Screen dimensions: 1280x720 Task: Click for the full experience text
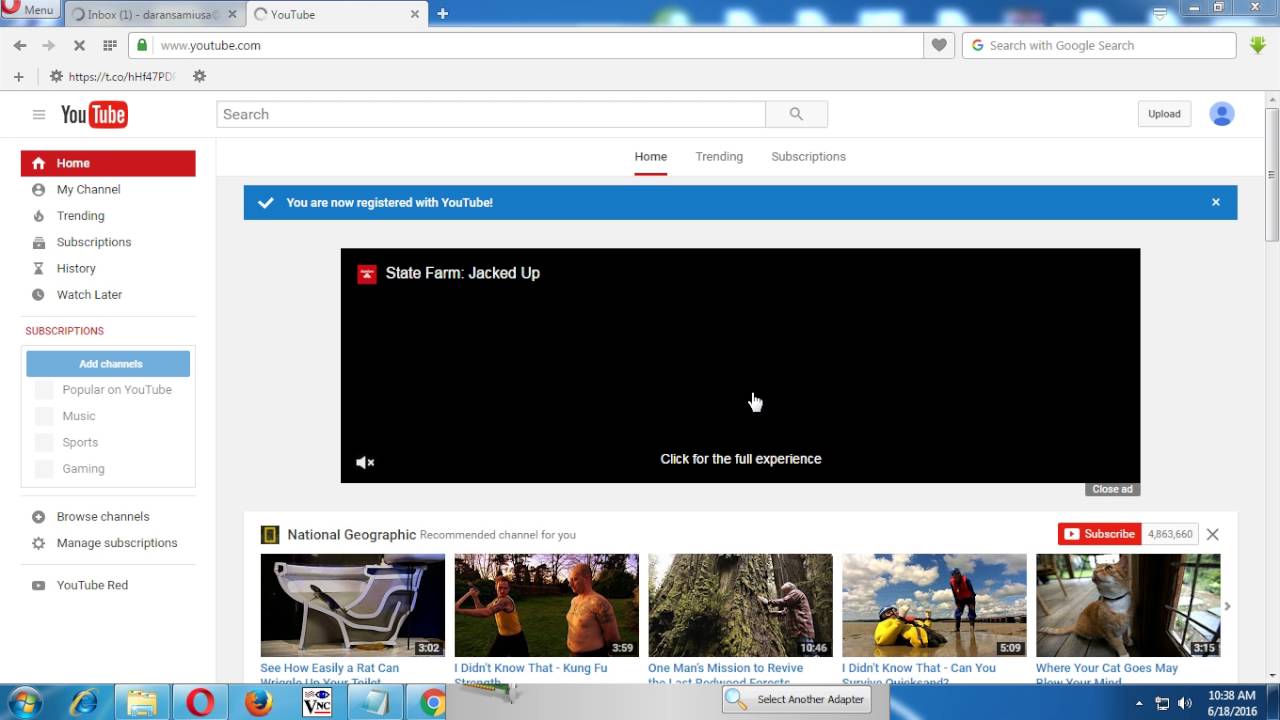[x=741, y=459]
